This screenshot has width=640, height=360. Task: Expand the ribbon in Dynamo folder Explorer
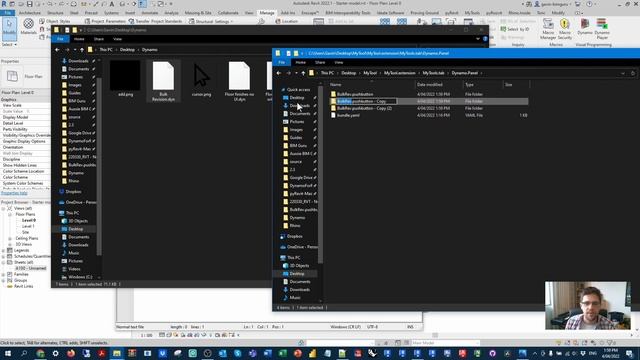[478, 39]
